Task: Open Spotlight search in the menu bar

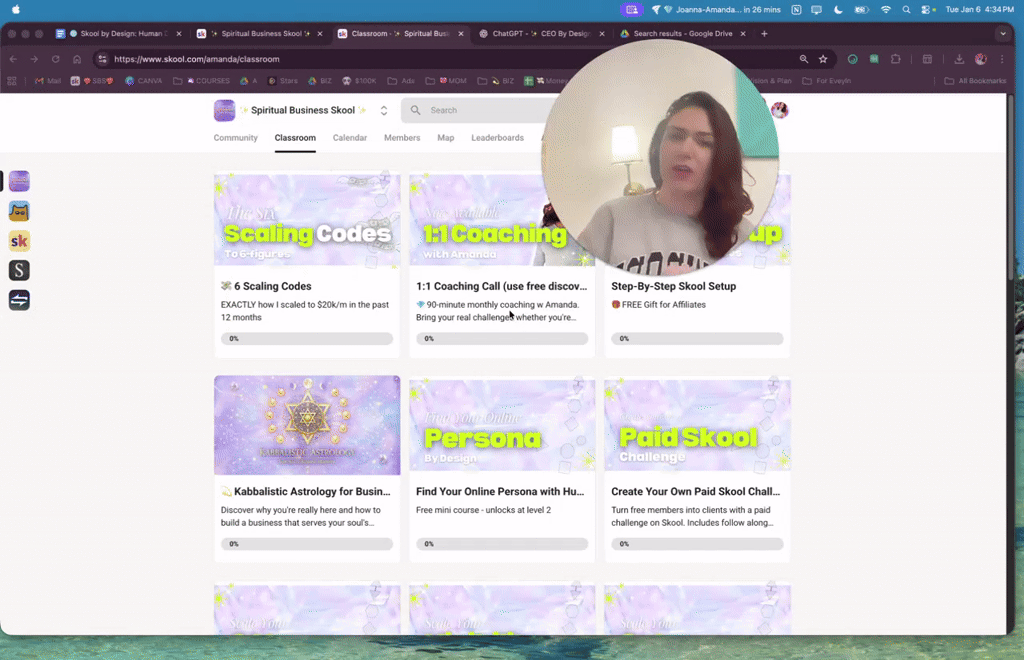Action: point(906,10)
